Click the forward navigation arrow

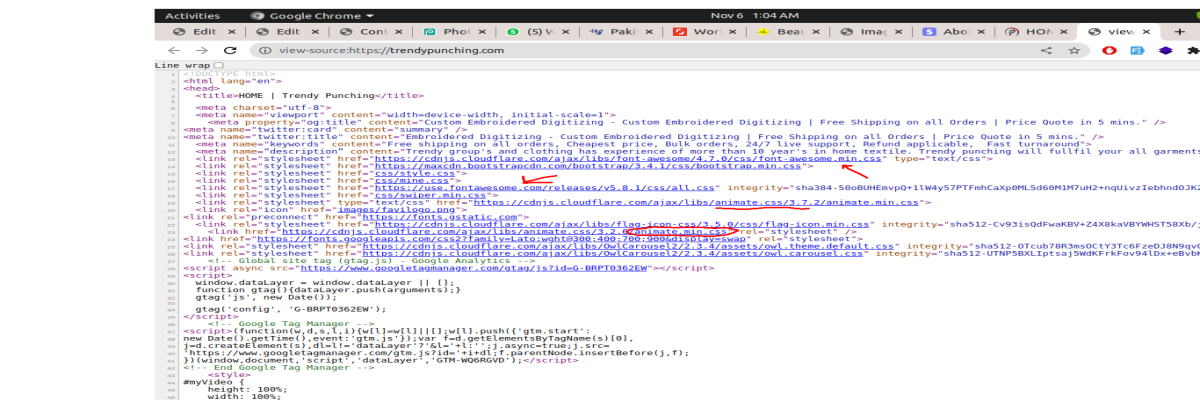(x=201, y=50)
